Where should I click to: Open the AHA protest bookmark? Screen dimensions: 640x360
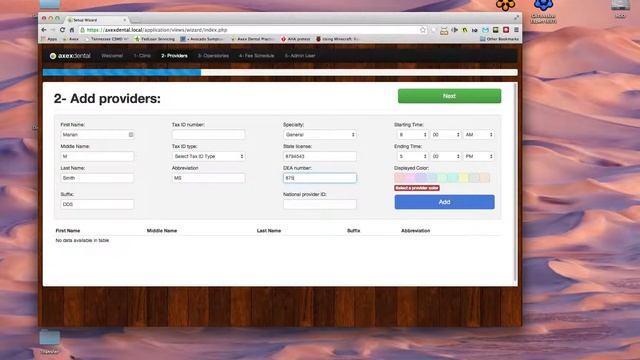pos(296,39)
